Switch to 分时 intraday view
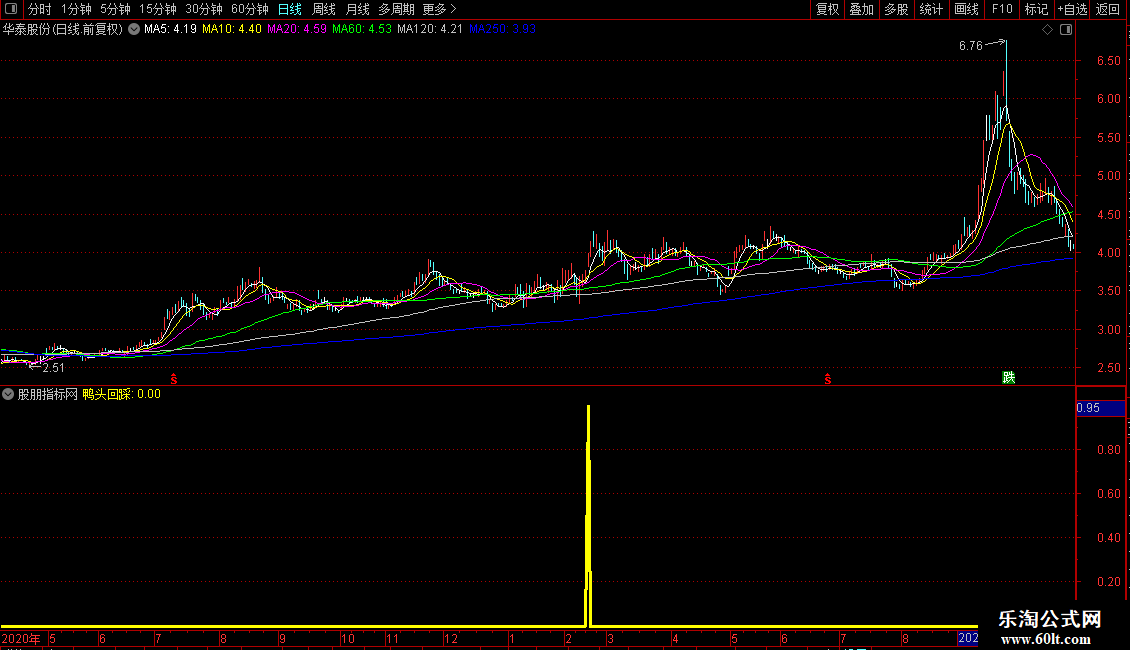Viewport: 1130px width, 650px height. (40, 9)
